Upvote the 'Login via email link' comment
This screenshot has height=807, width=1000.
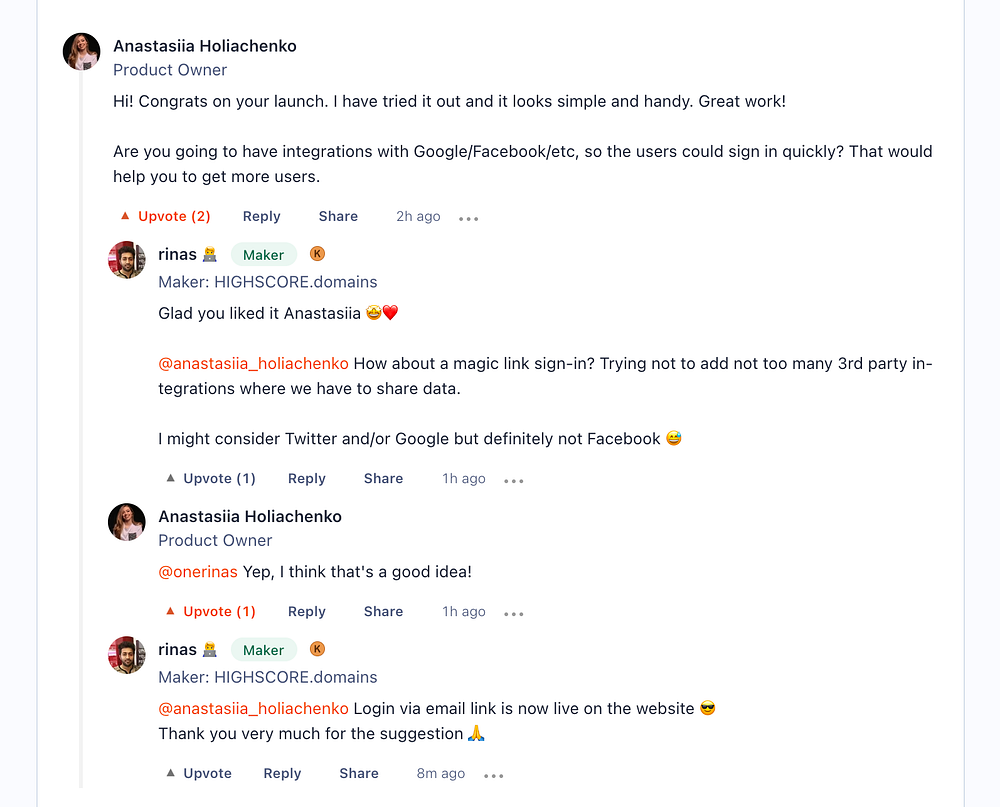[198, 773]
